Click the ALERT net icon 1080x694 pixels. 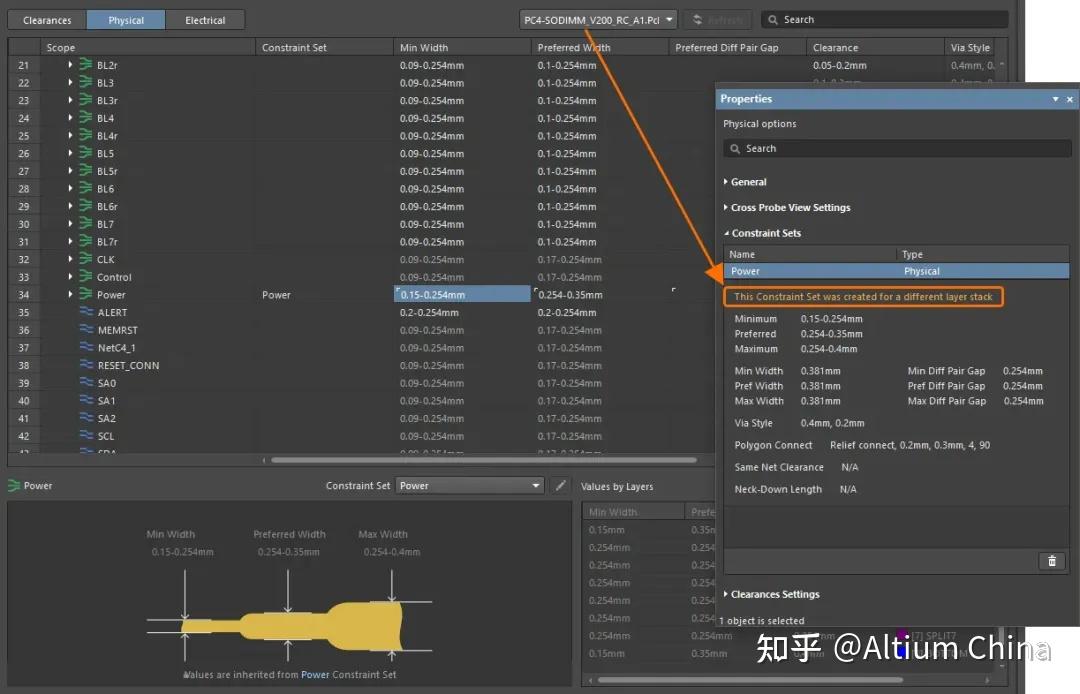point(86,312)
